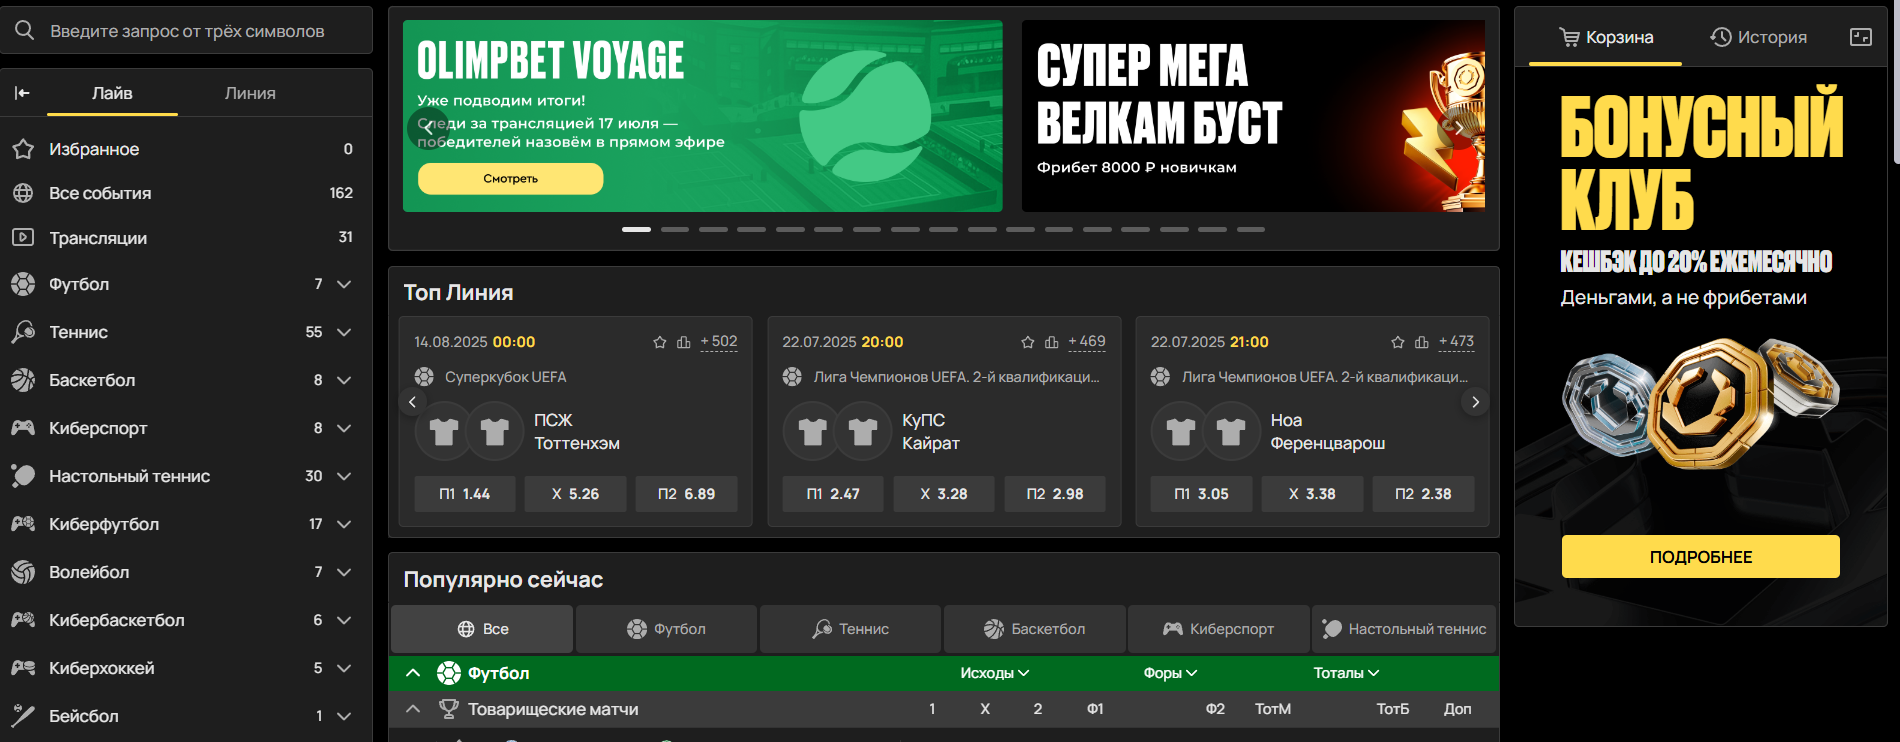Screen dimensions: 1900x742
Task: Click the Баскетбол ball icon in sidebar
Action: pos(23,380)
